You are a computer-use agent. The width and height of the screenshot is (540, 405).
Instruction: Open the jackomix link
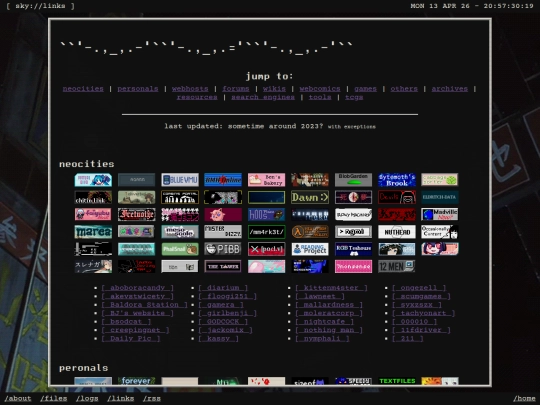coord(225,330)
